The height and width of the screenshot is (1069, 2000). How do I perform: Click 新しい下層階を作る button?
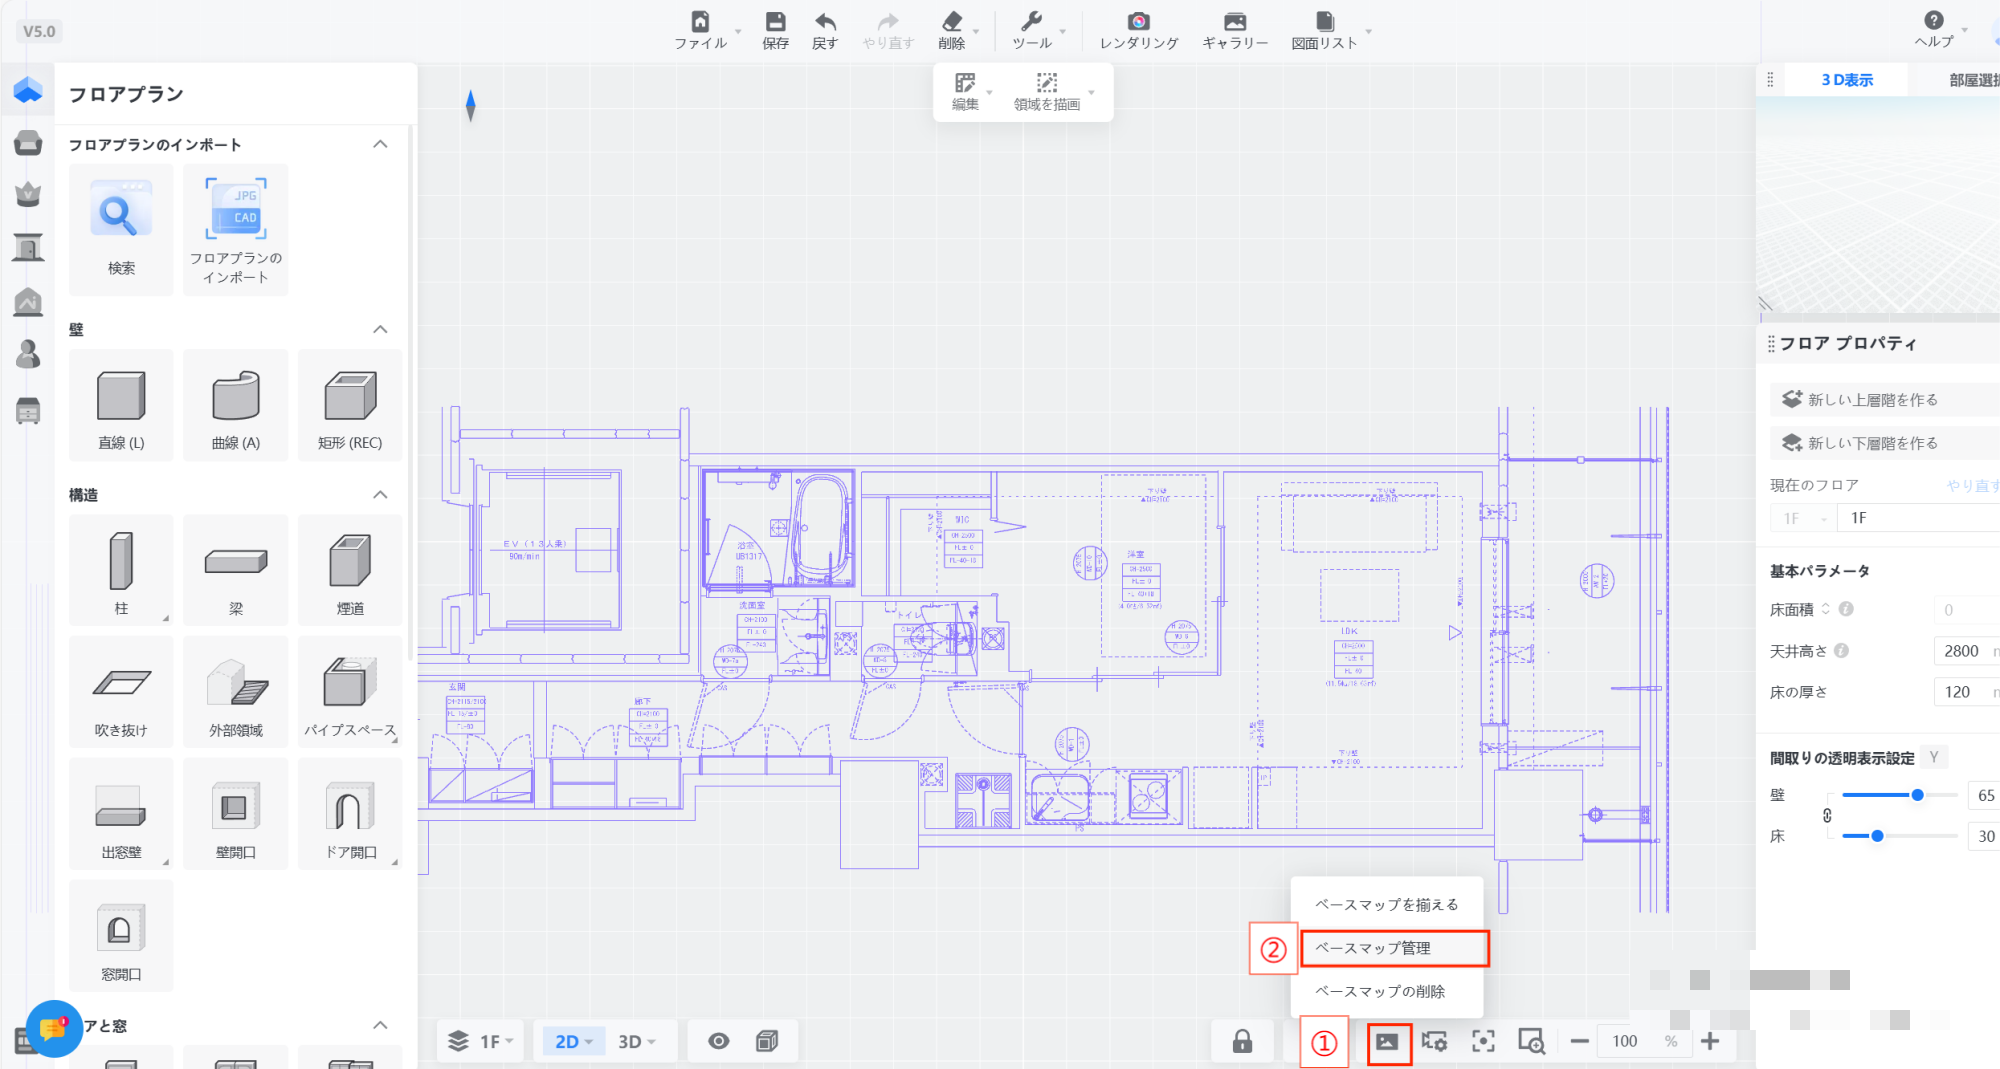click(x=1884, y=443)
